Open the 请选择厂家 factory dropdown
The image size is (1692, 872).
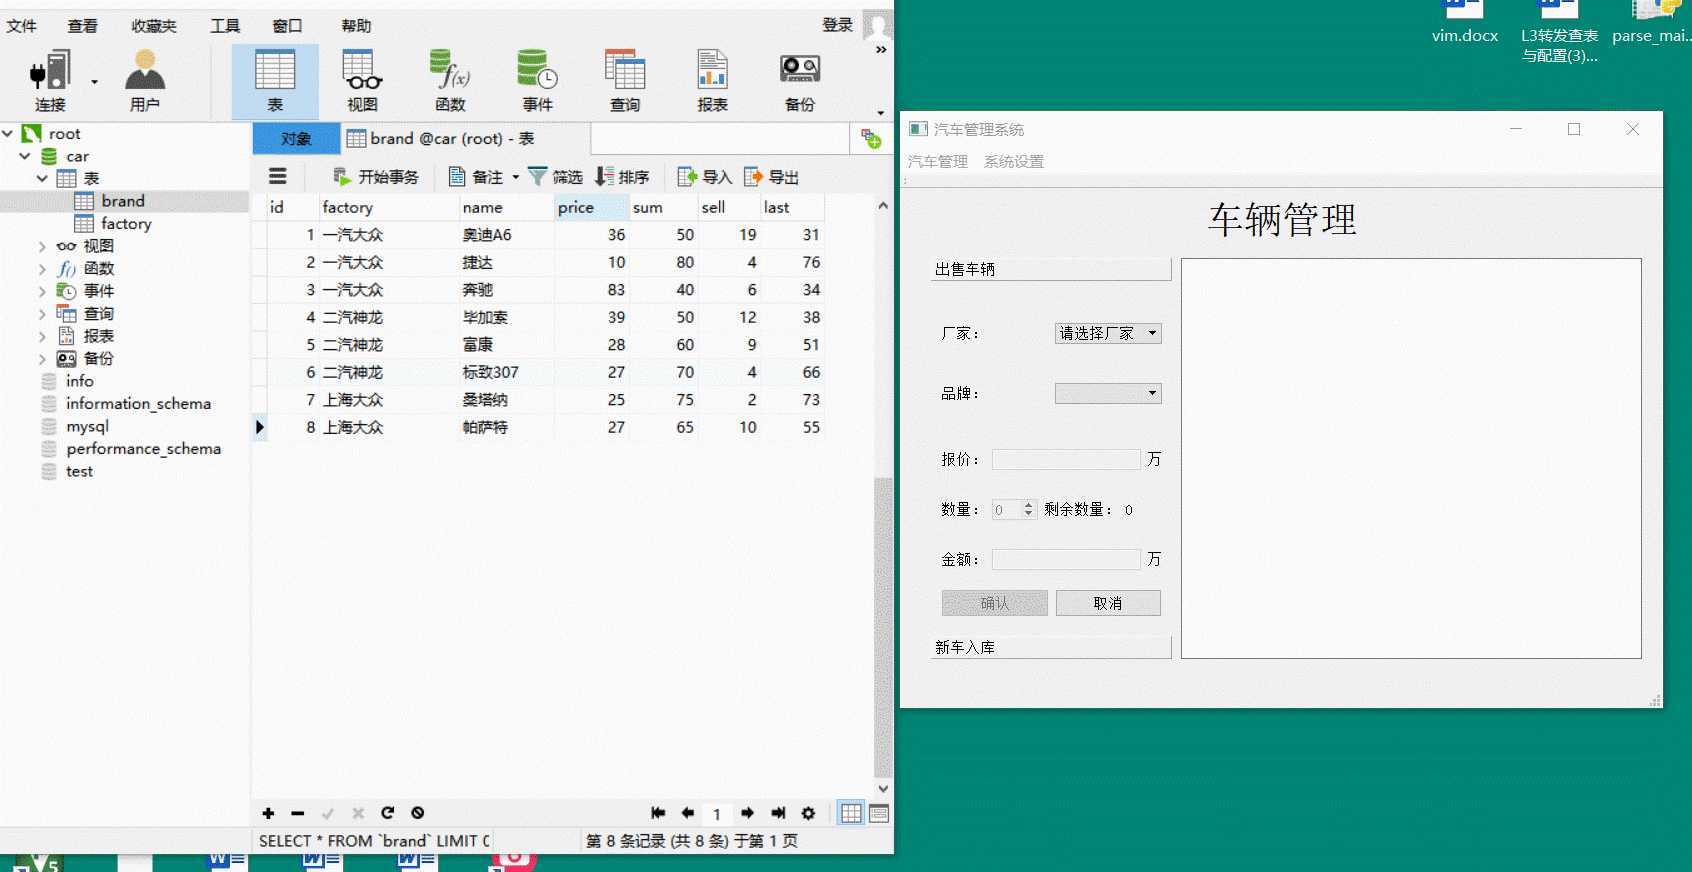pos(1108,333)
